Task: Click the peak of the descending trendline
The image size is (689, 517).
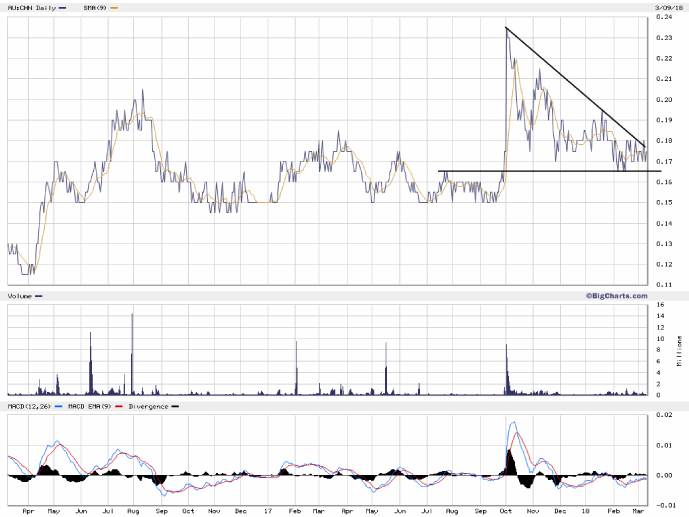Action: pyautogui.click(x=507, y=28)
